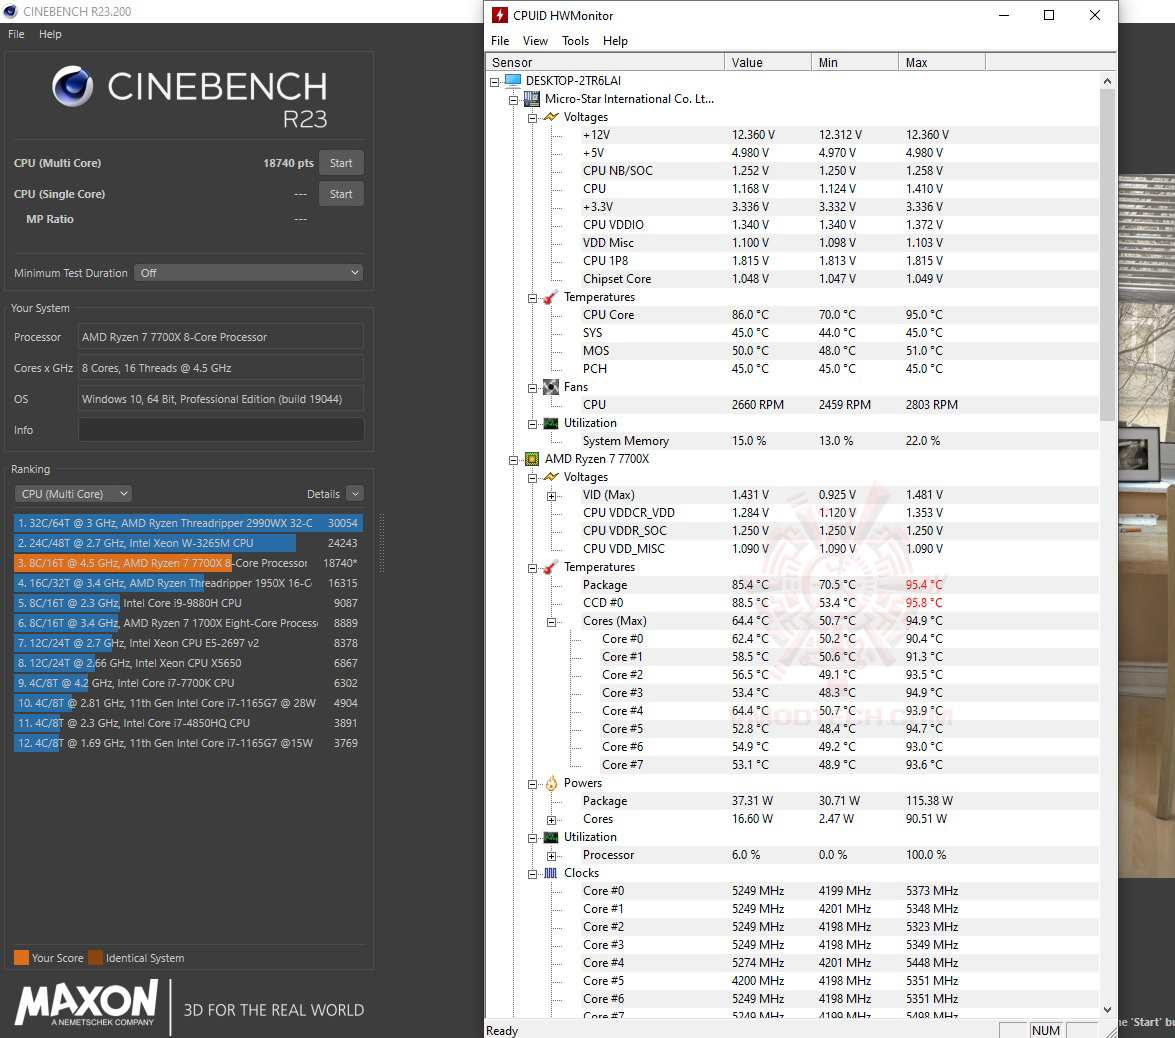
Task: Click the Max column header
Action: (942, 62)
